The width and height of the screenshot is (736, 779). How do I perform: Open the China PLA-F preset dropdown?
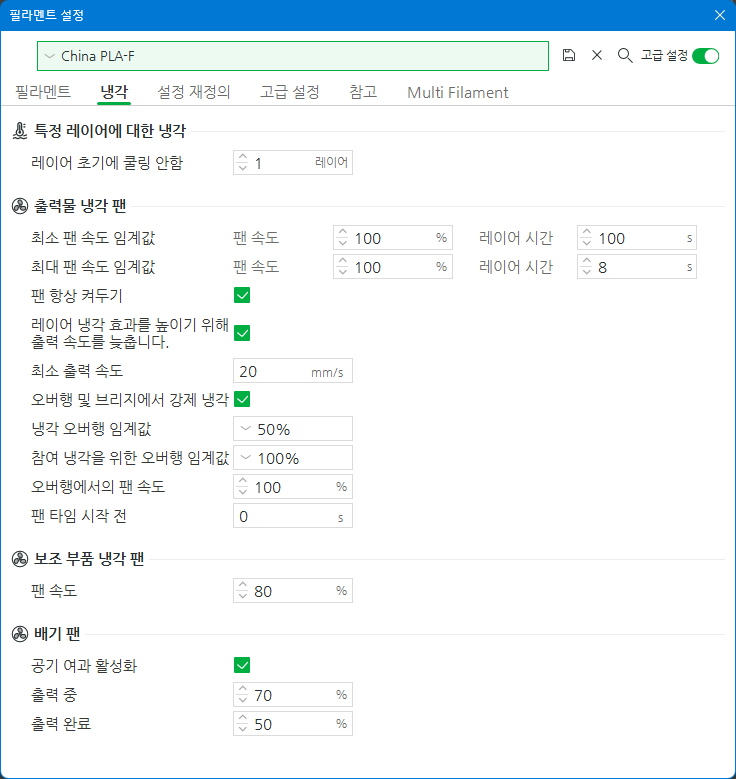(x=293, y=56)
